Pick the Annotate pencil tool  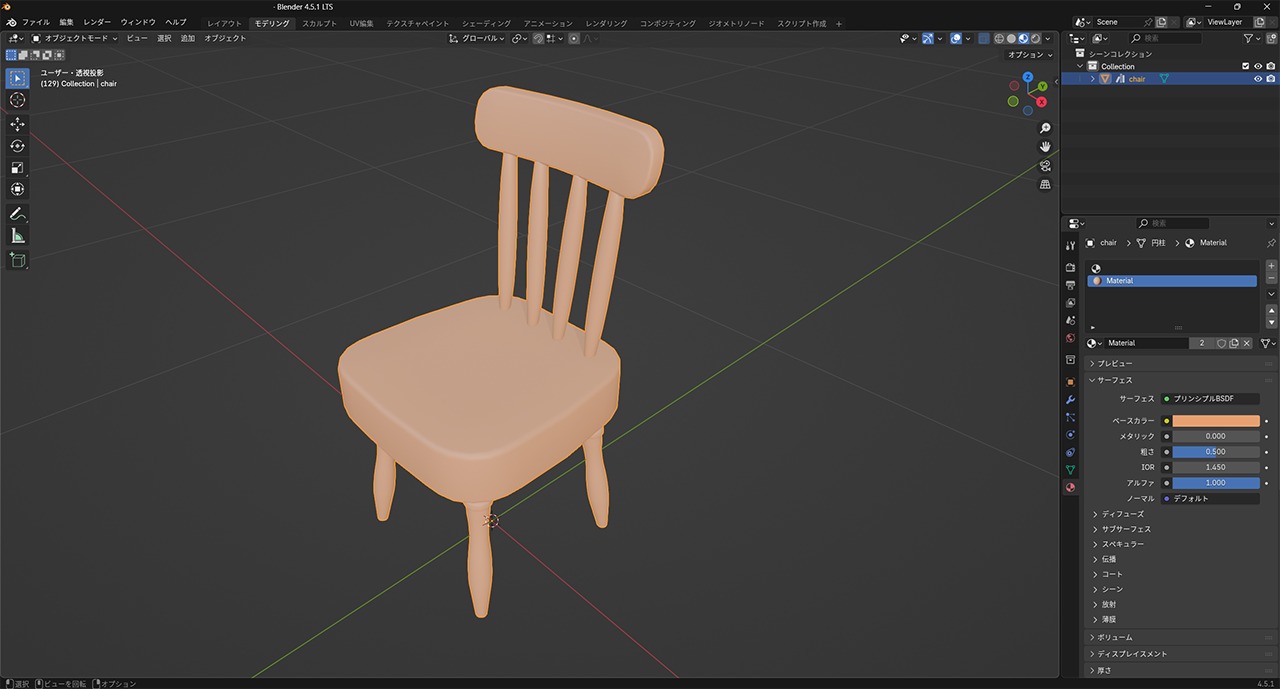(x=17, y=214)
